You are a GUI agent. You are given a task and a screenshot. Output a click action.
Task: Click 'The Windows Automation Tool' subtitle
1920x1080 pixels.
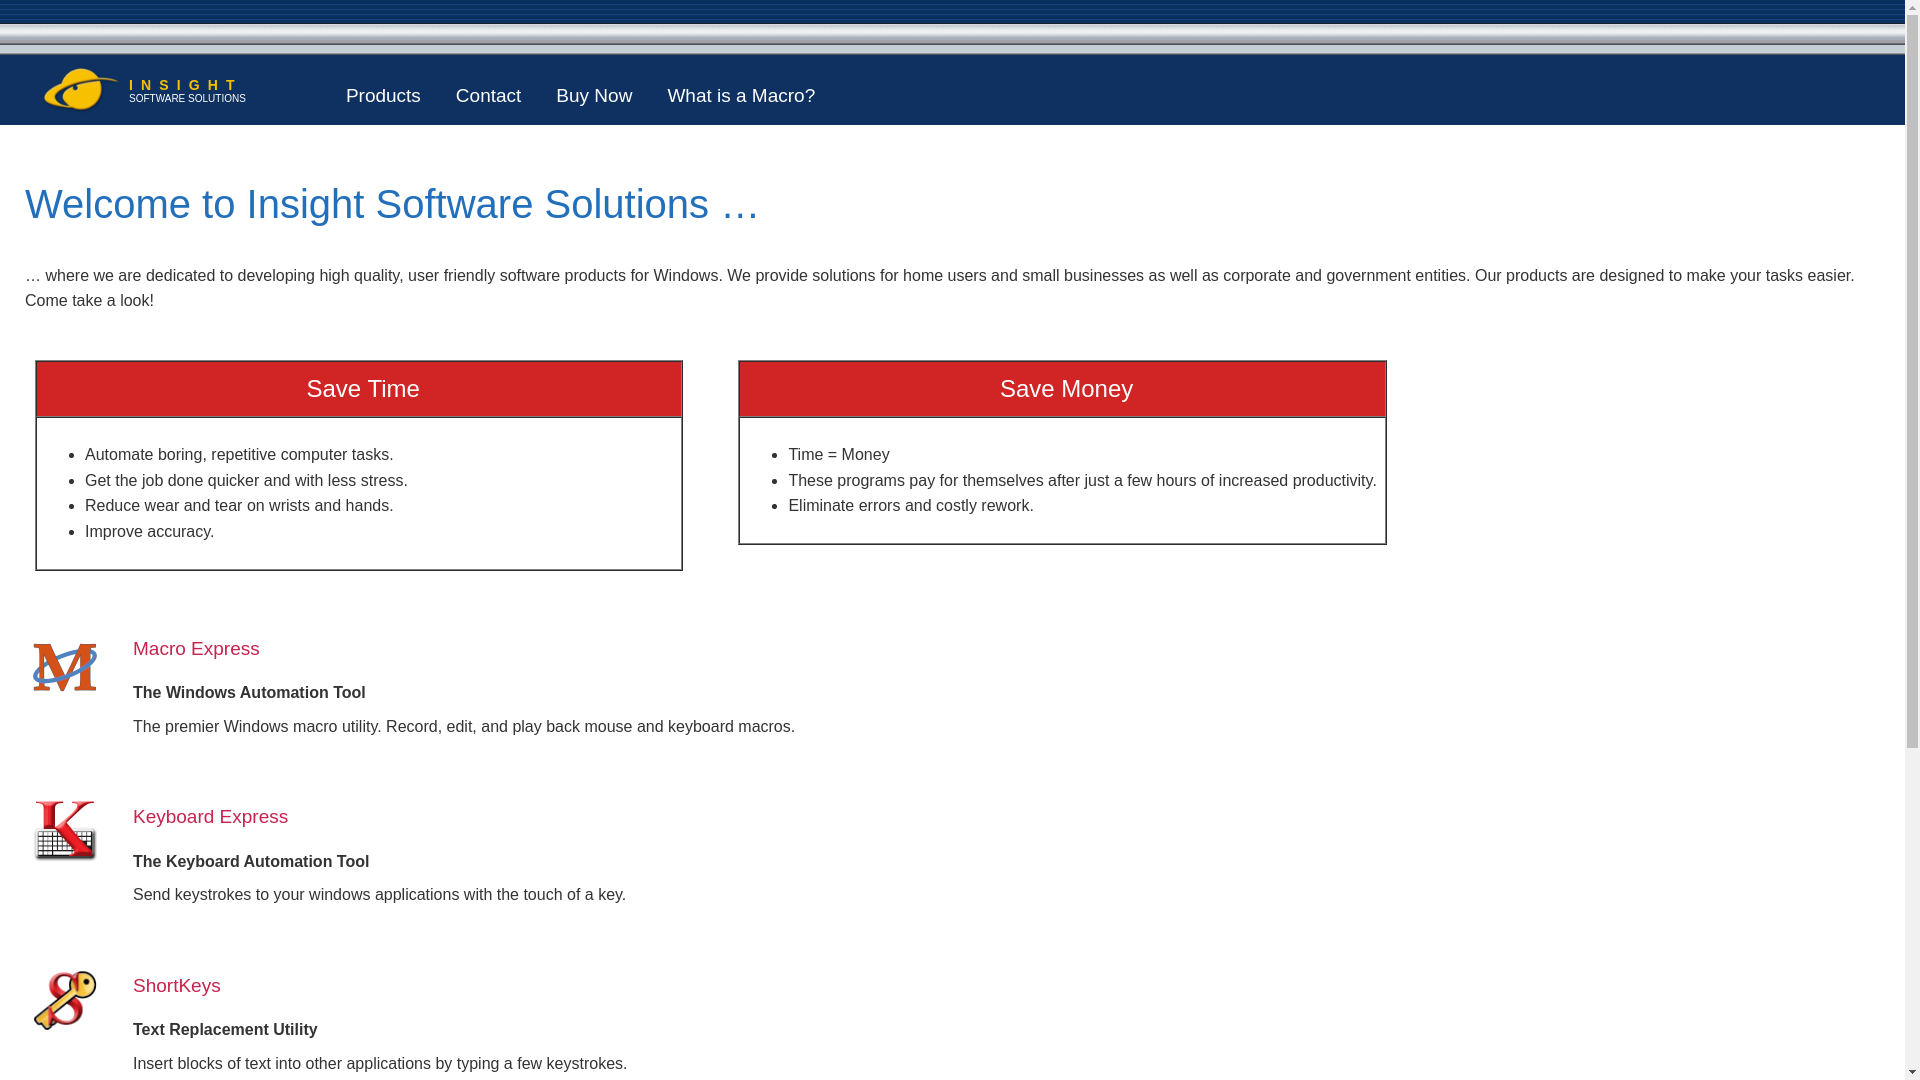click(x=249, y=692)
